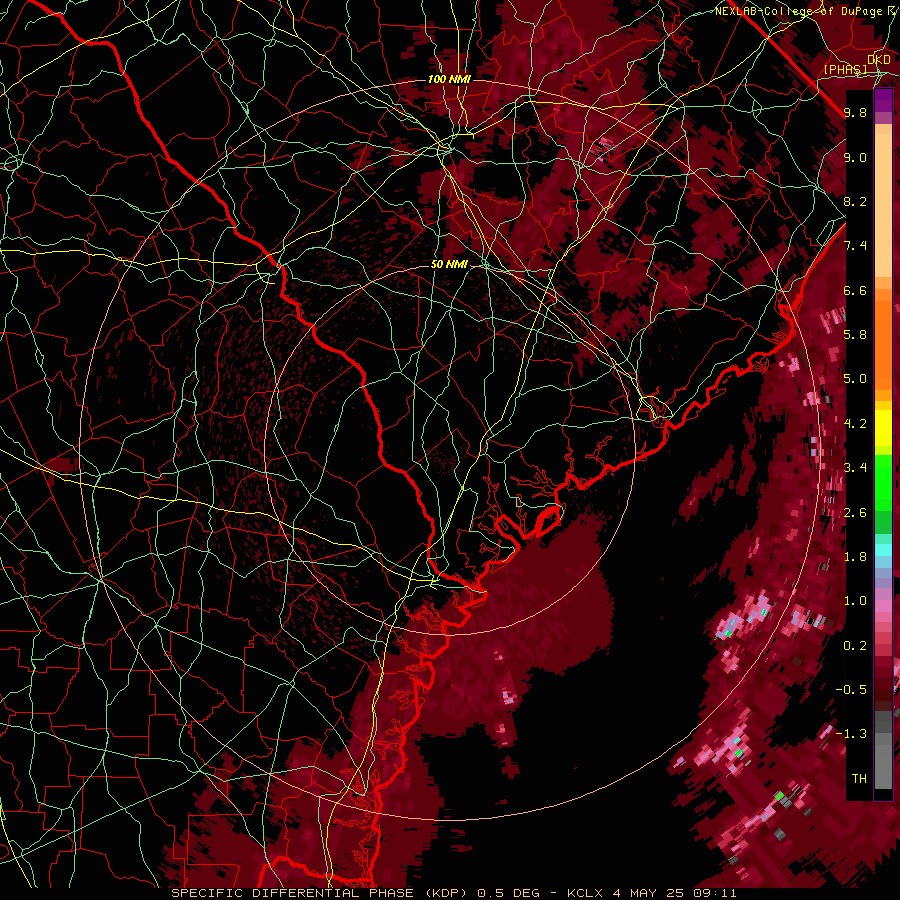Click the -0.5 scale label
The width and height of the screenshot is (900, 900).
[851, 690]
